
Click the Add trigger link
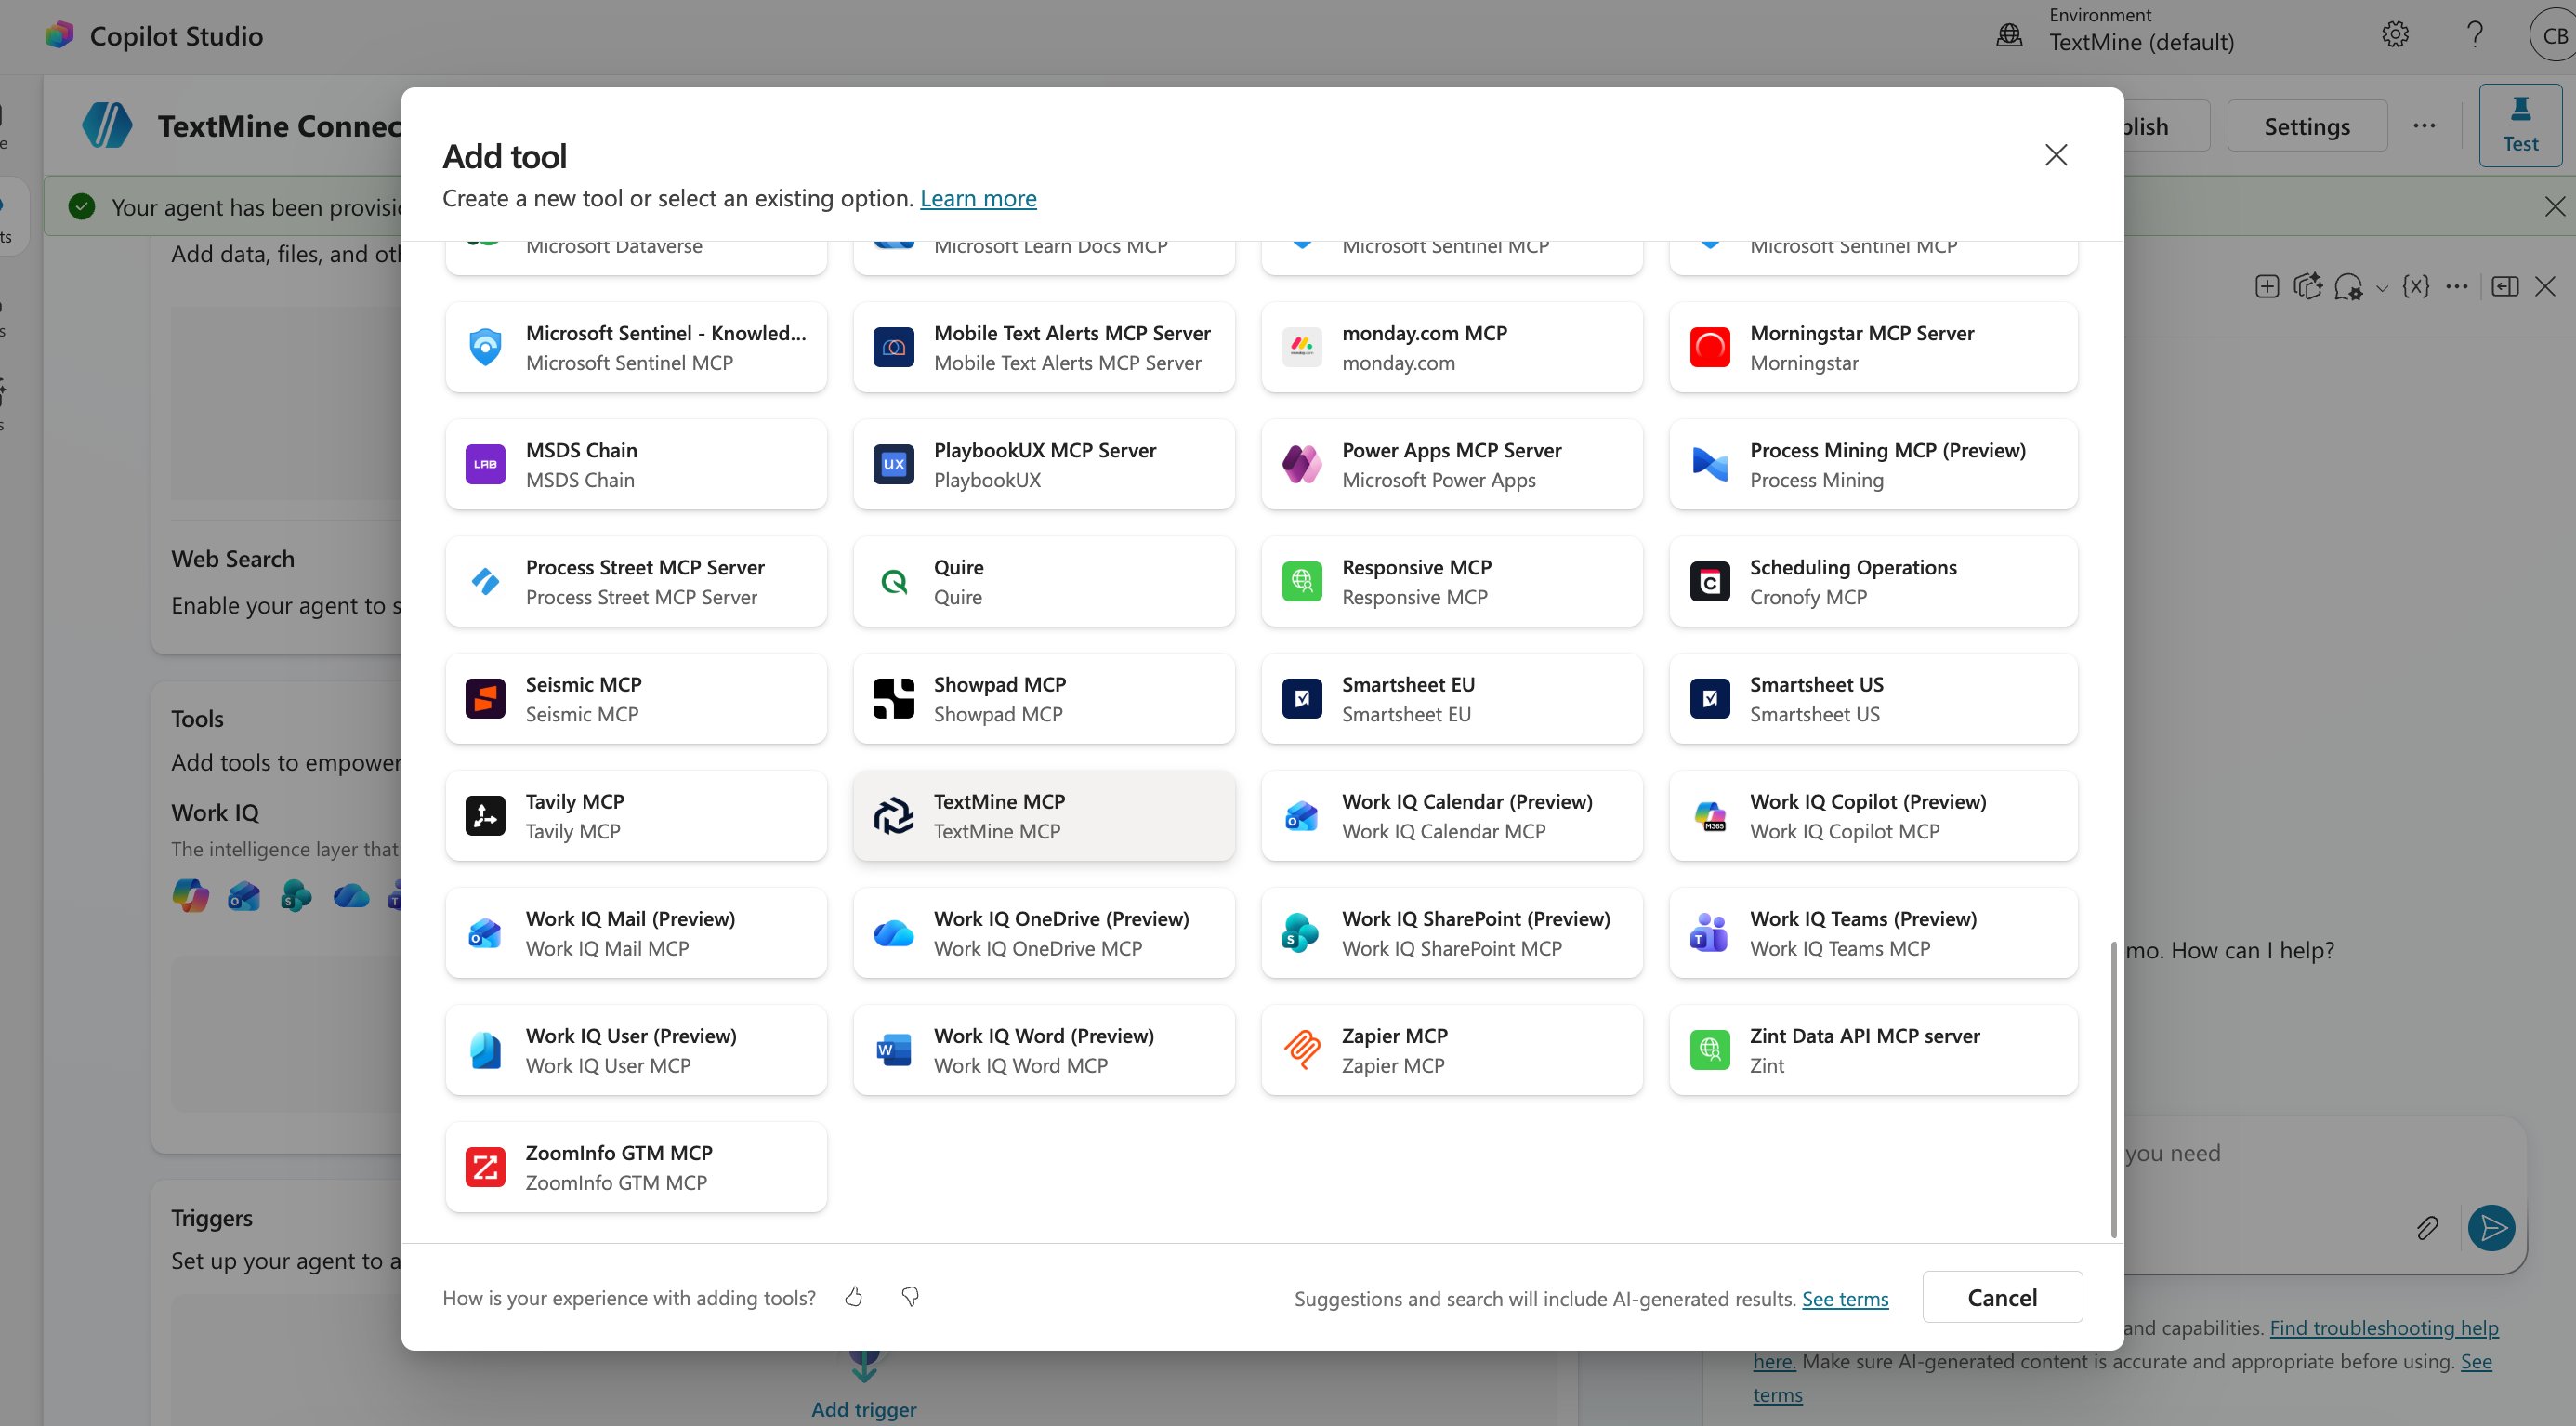[x=864, y=1408]
